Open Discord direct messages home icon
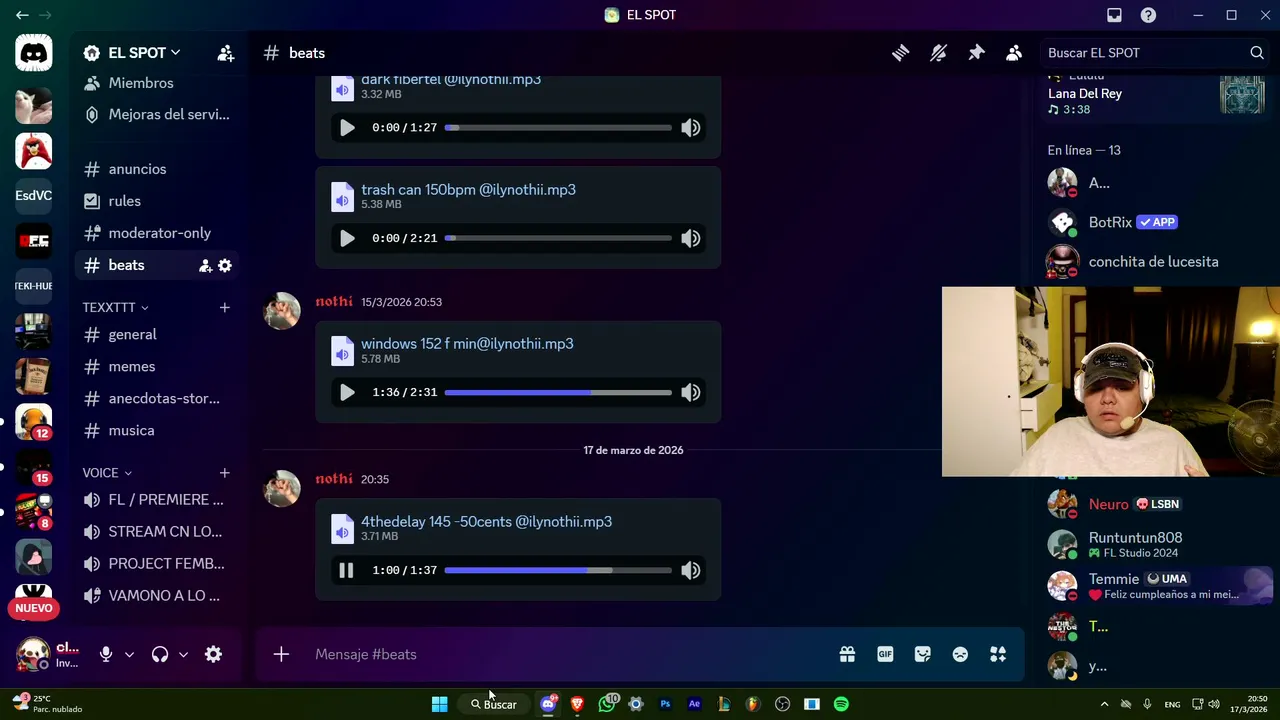The image size is (1280, 720). pos(33,53)
